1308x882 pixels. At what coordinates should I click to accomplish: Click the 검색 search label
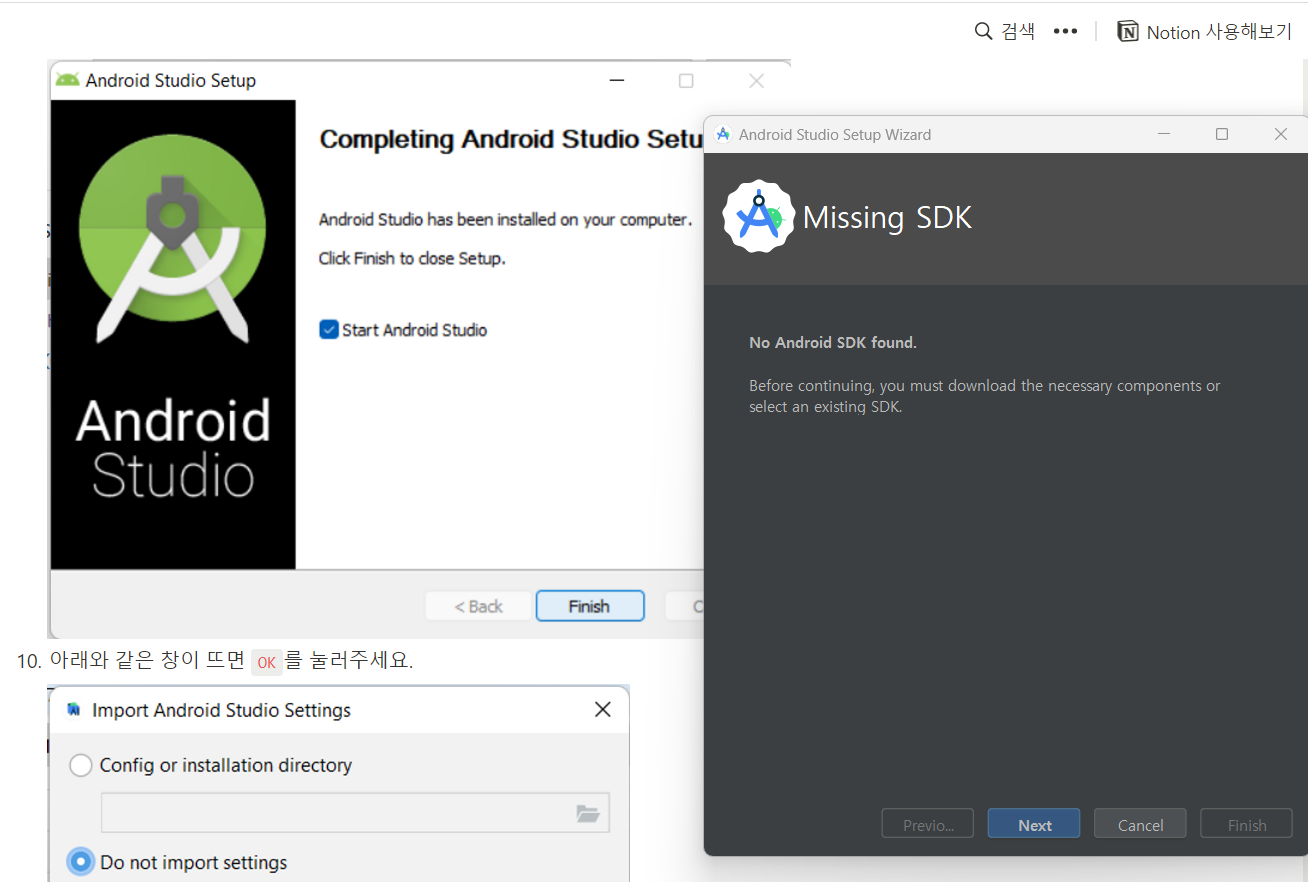(1018, 32)
